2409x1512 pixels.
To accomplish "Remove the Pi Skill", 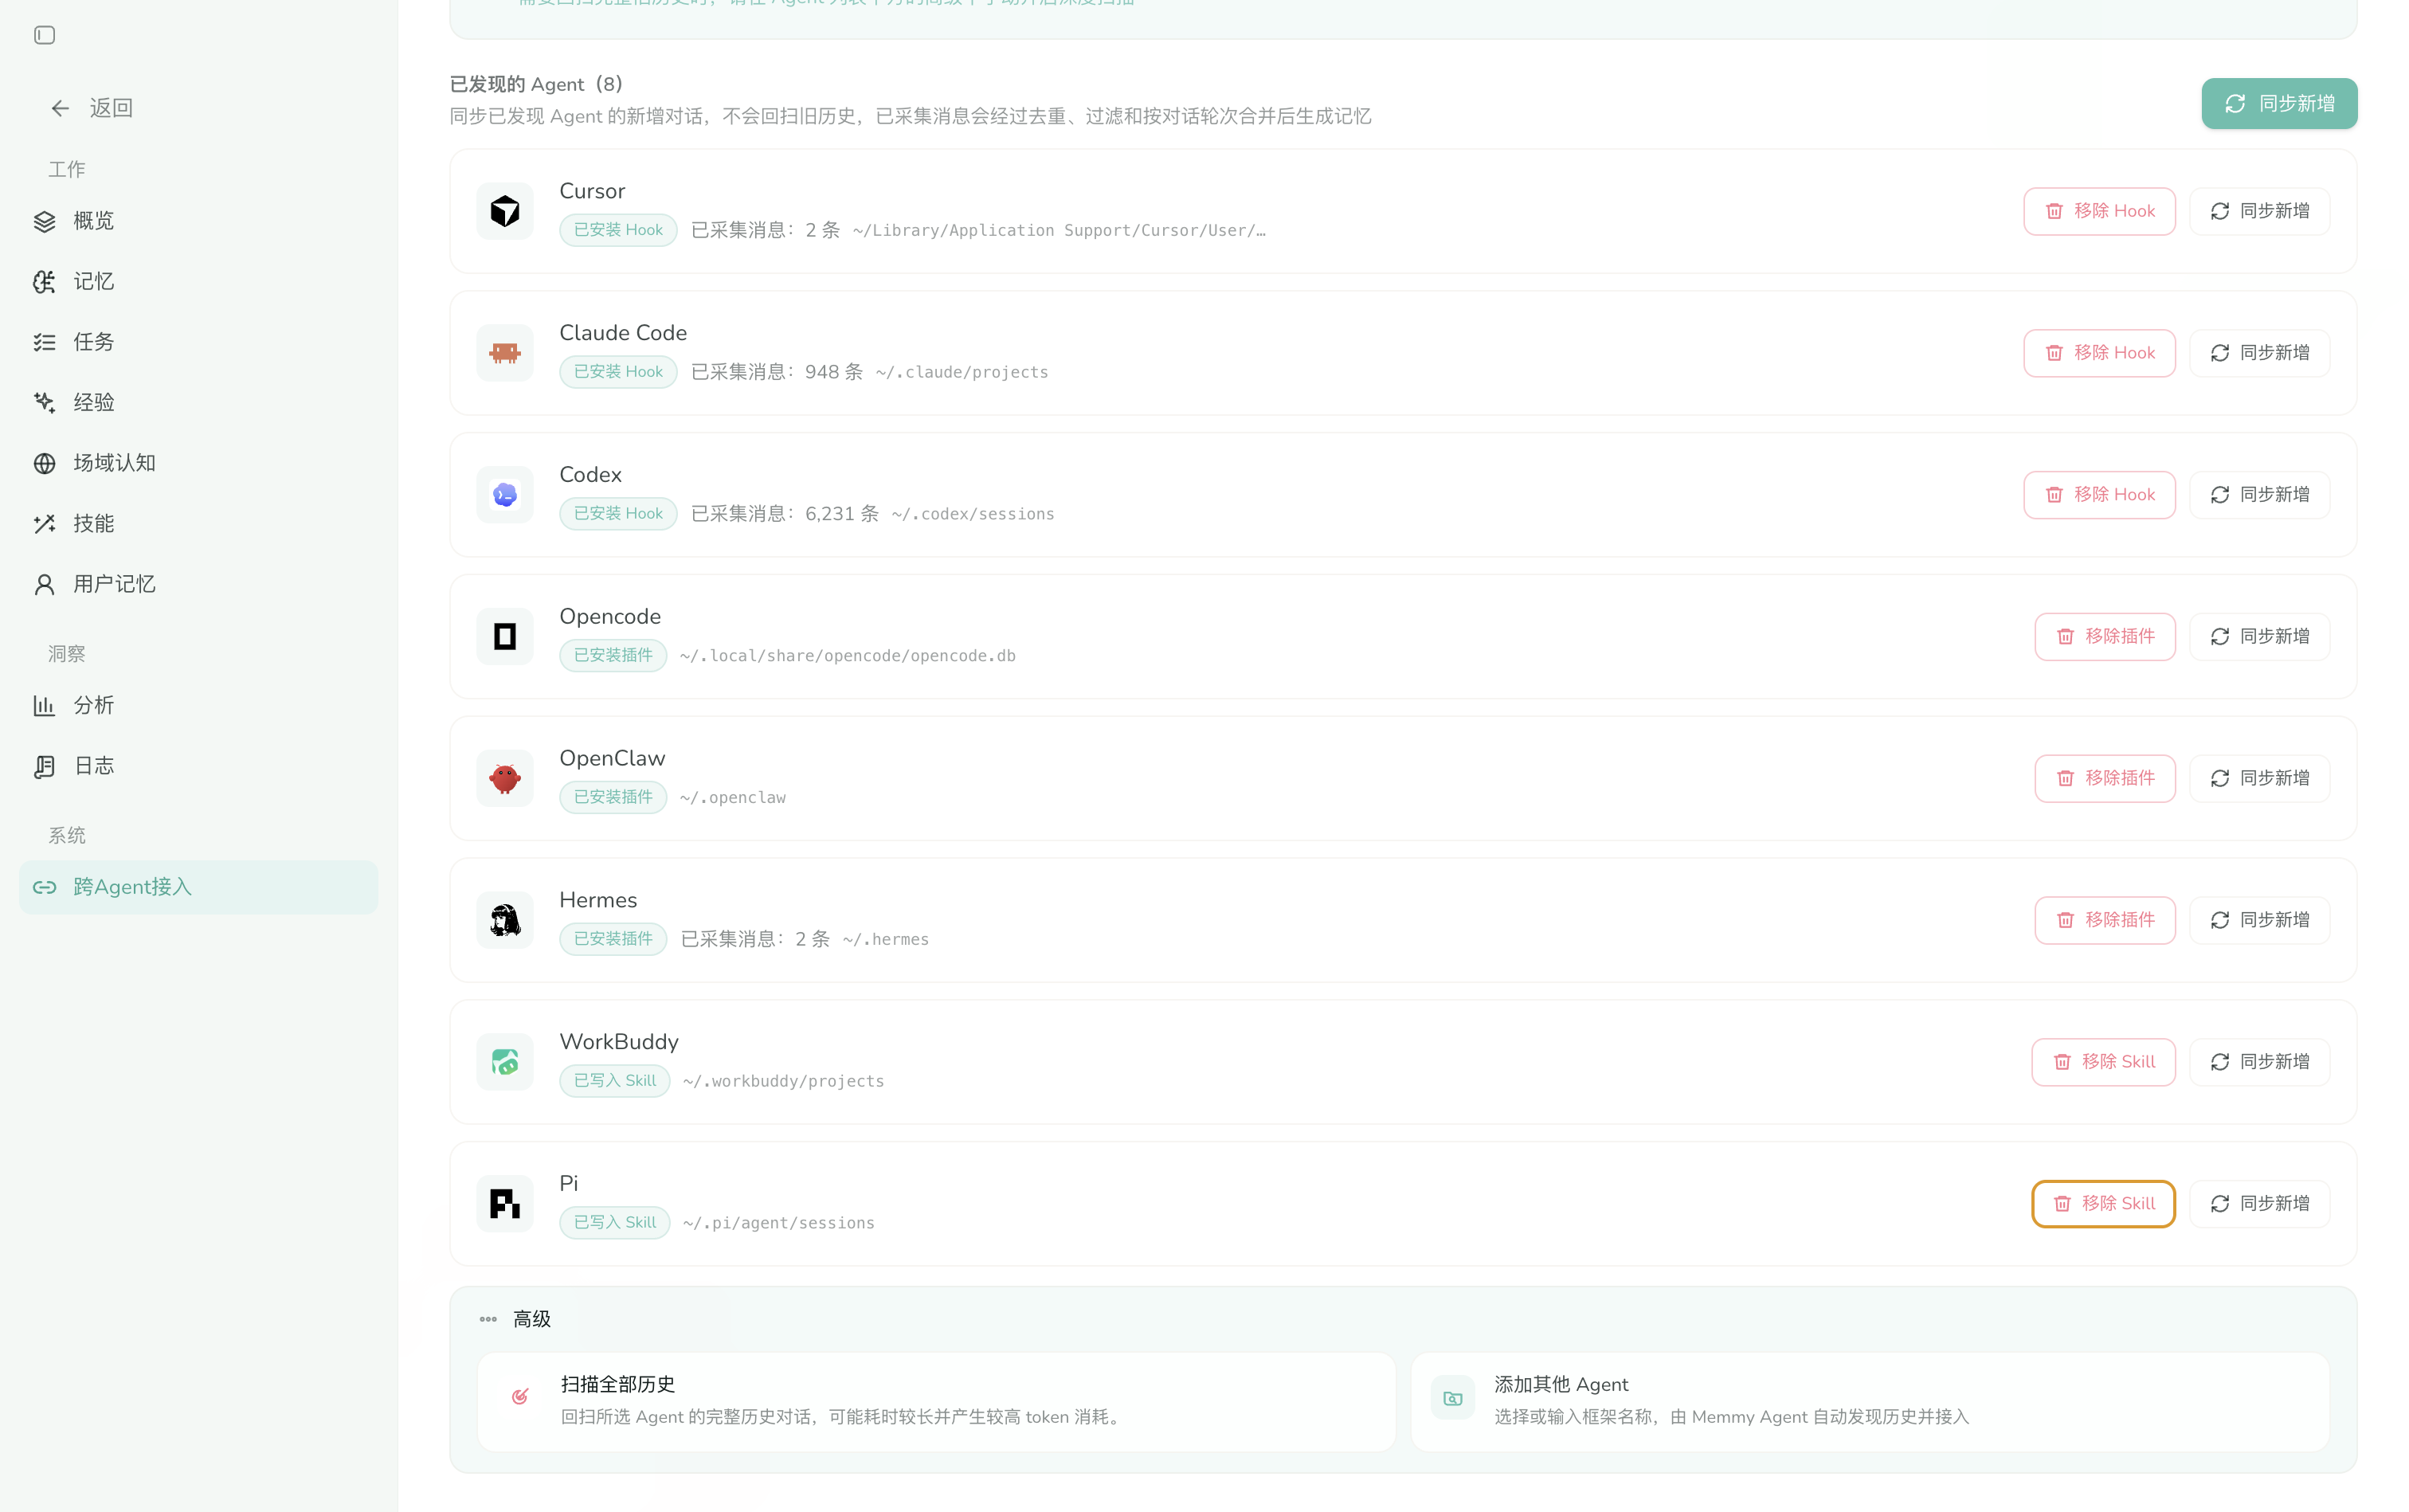I will 2103,1204.
